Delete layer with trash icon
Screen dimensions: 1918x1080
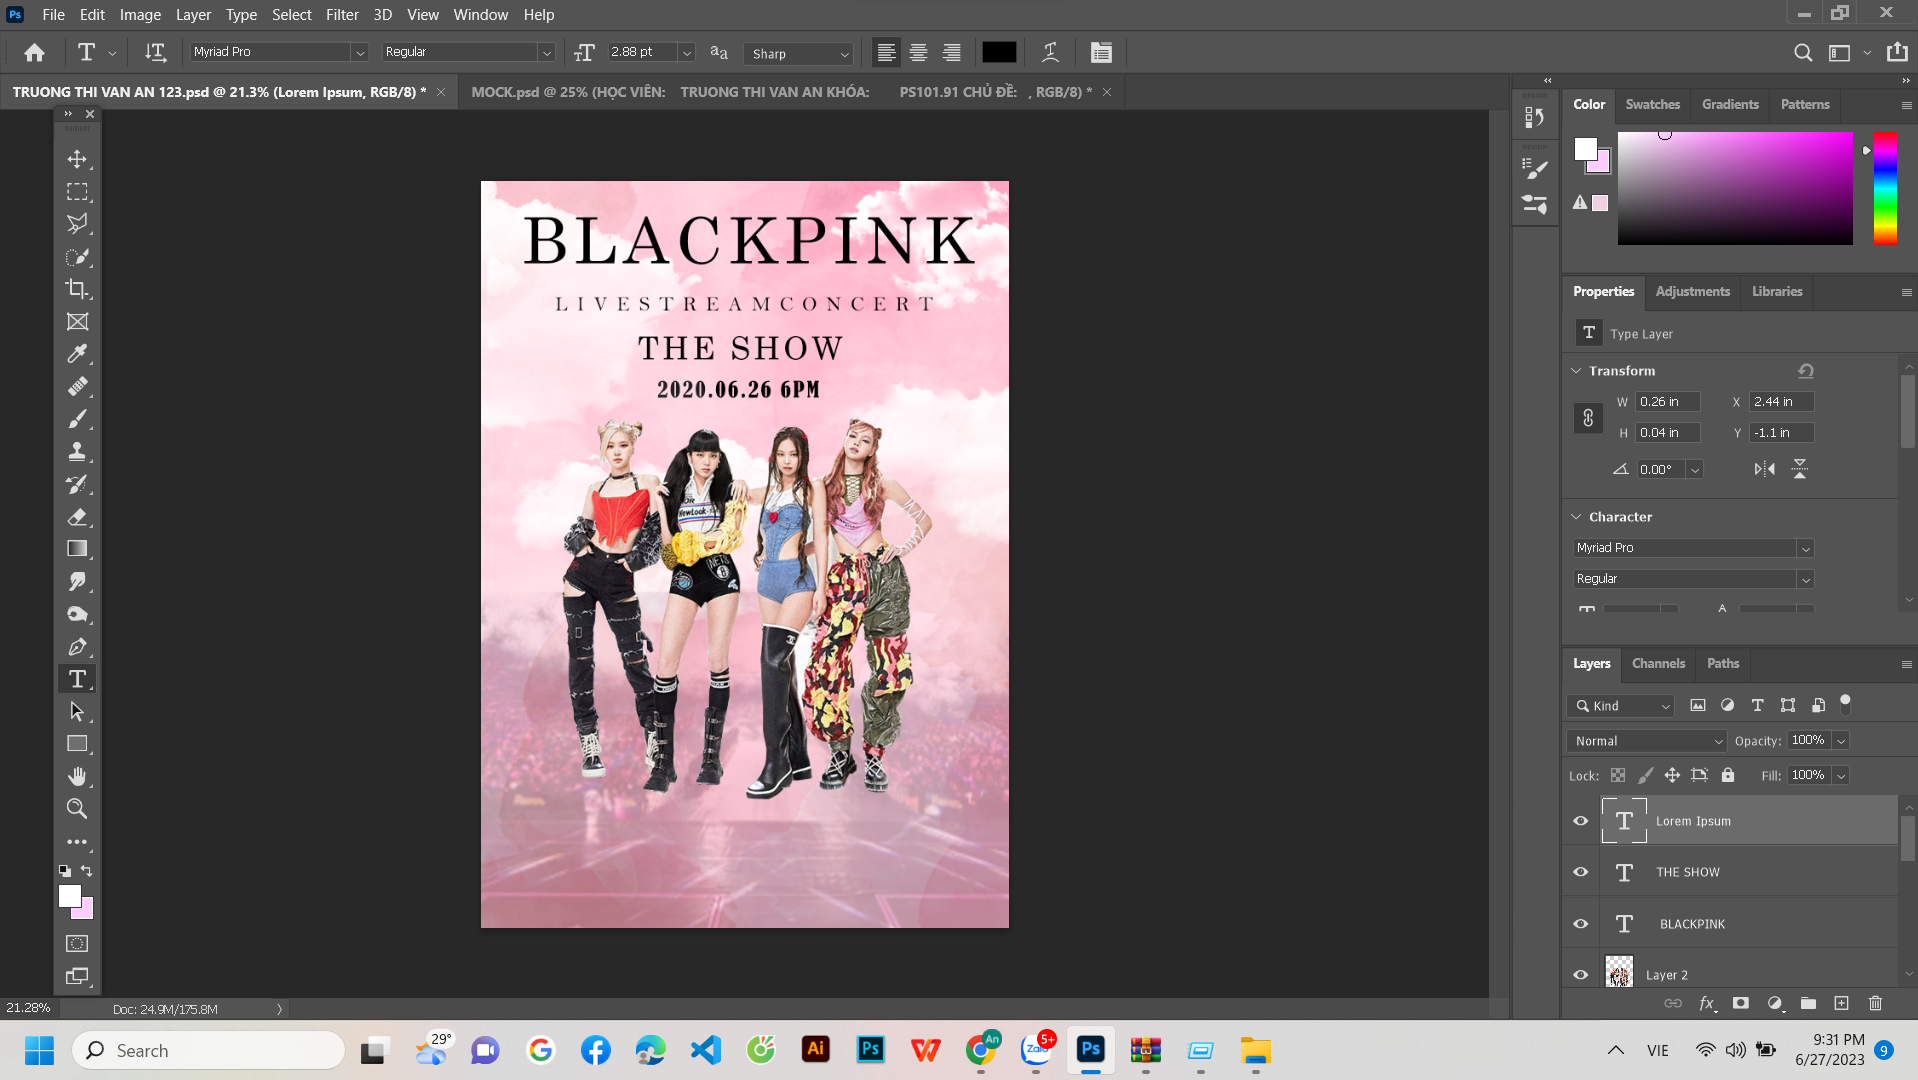[x=1876, y=1003]
